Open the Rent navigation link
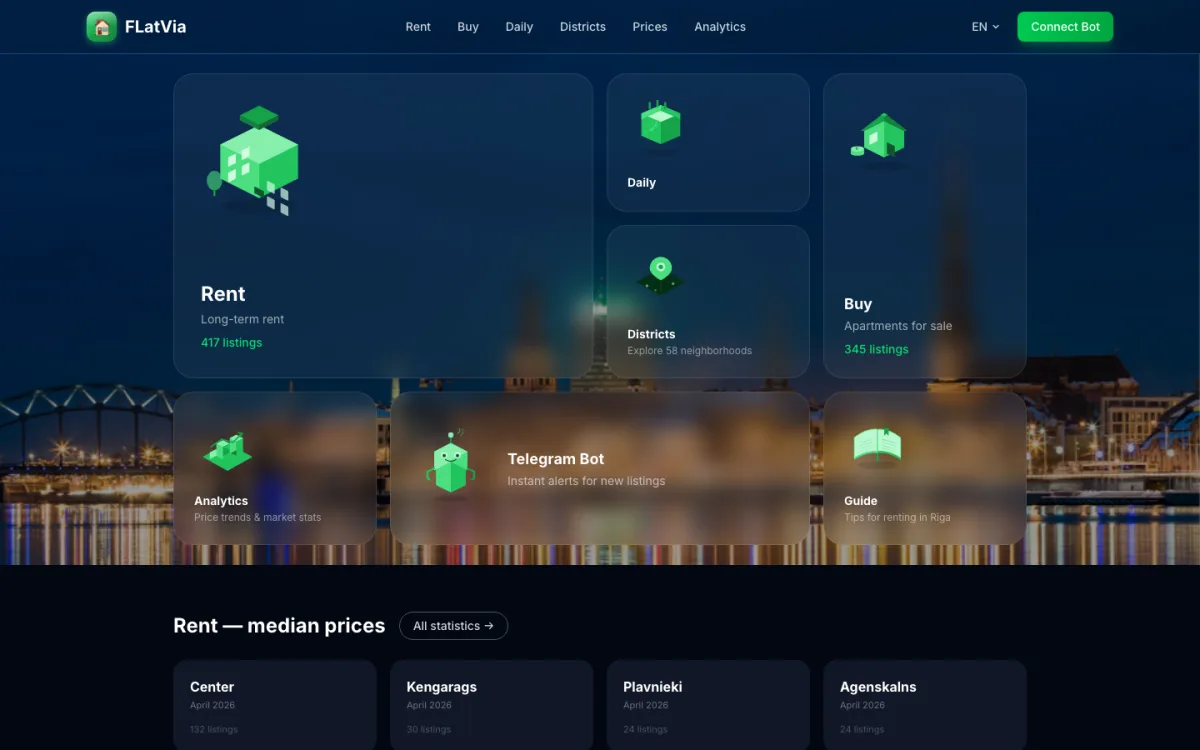 coord(418,27)
